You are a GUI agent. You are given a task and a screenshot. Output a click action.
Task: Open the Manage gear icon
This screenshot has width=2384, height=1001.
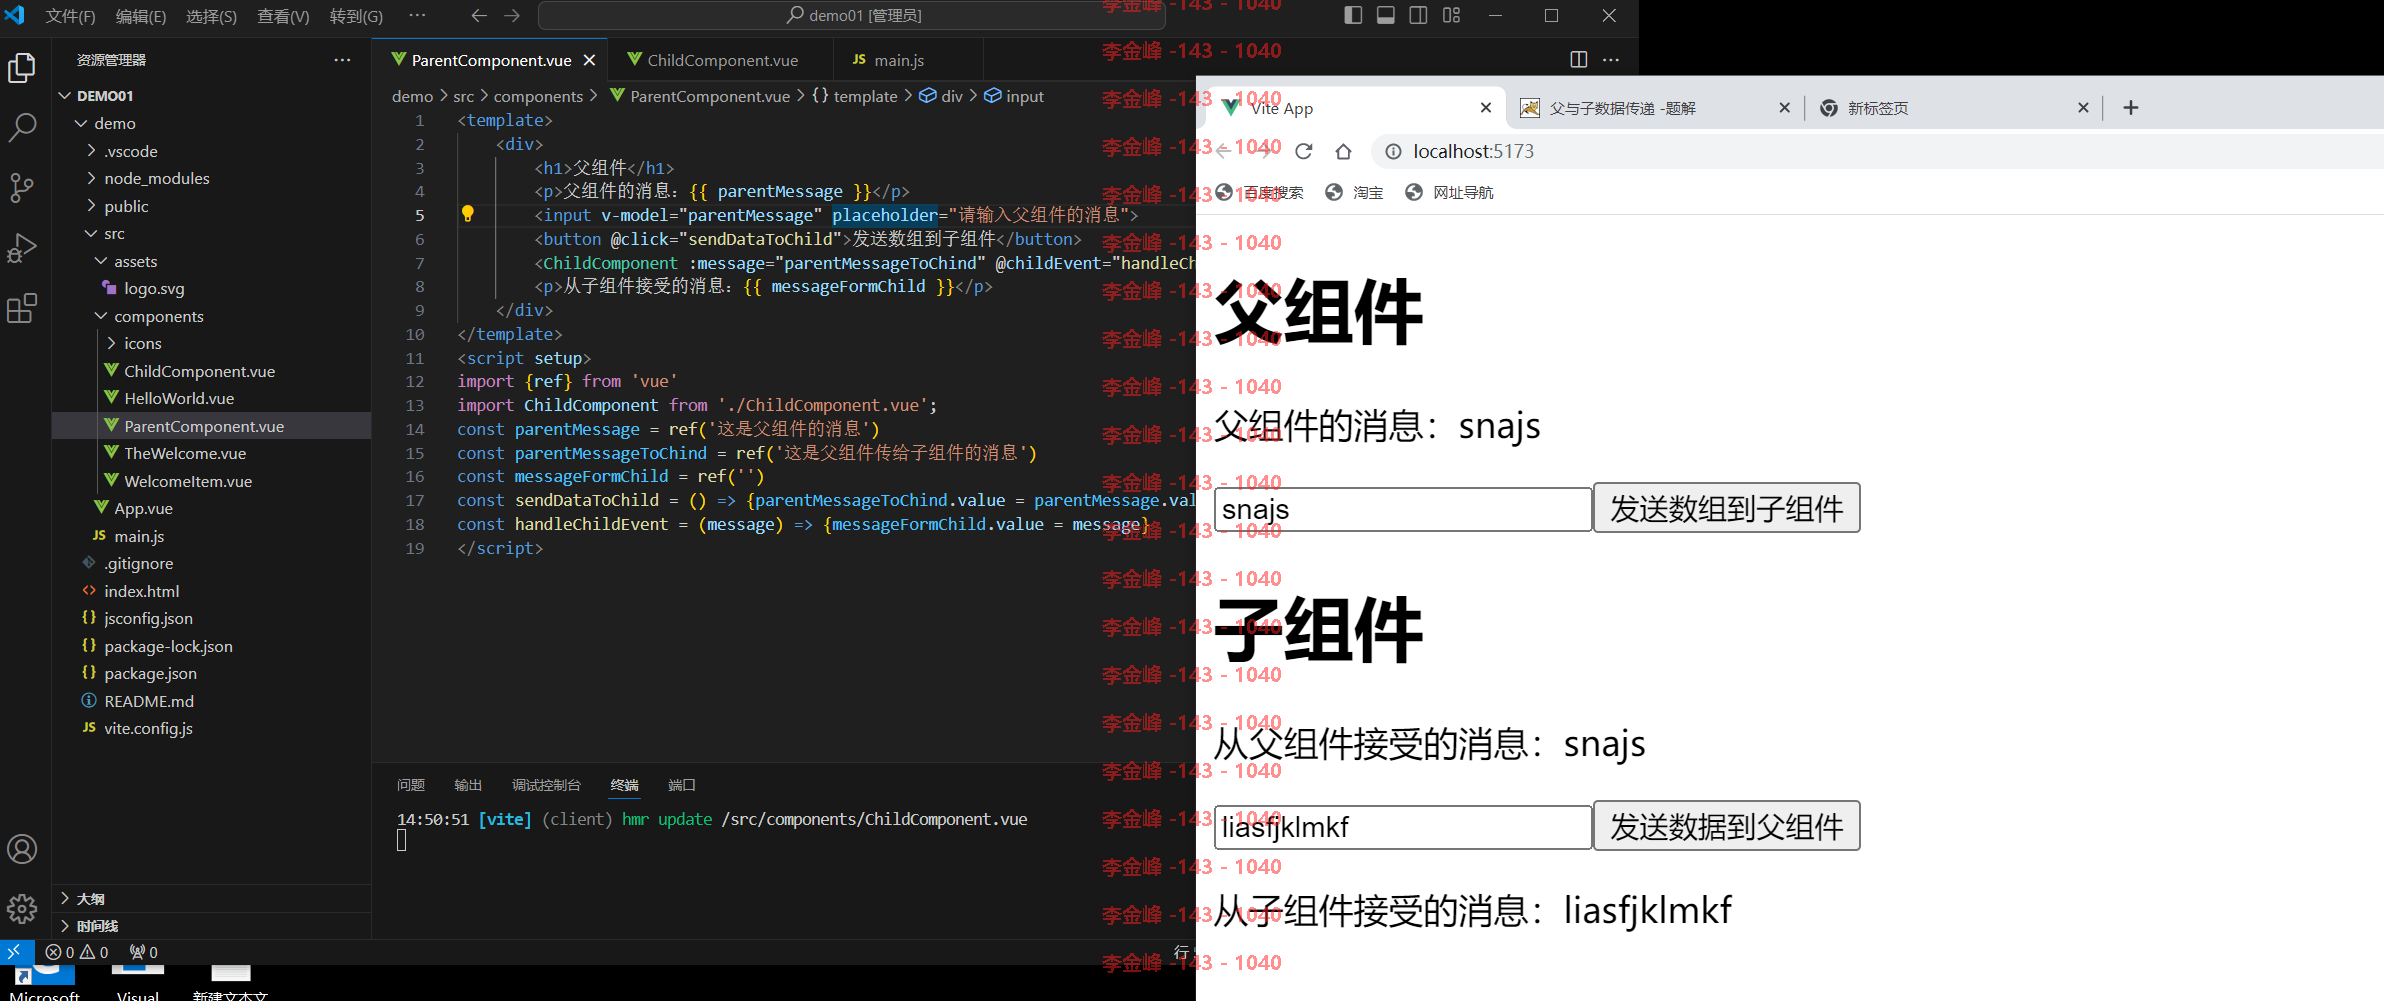pyautogui.click(x=22, y=909)
